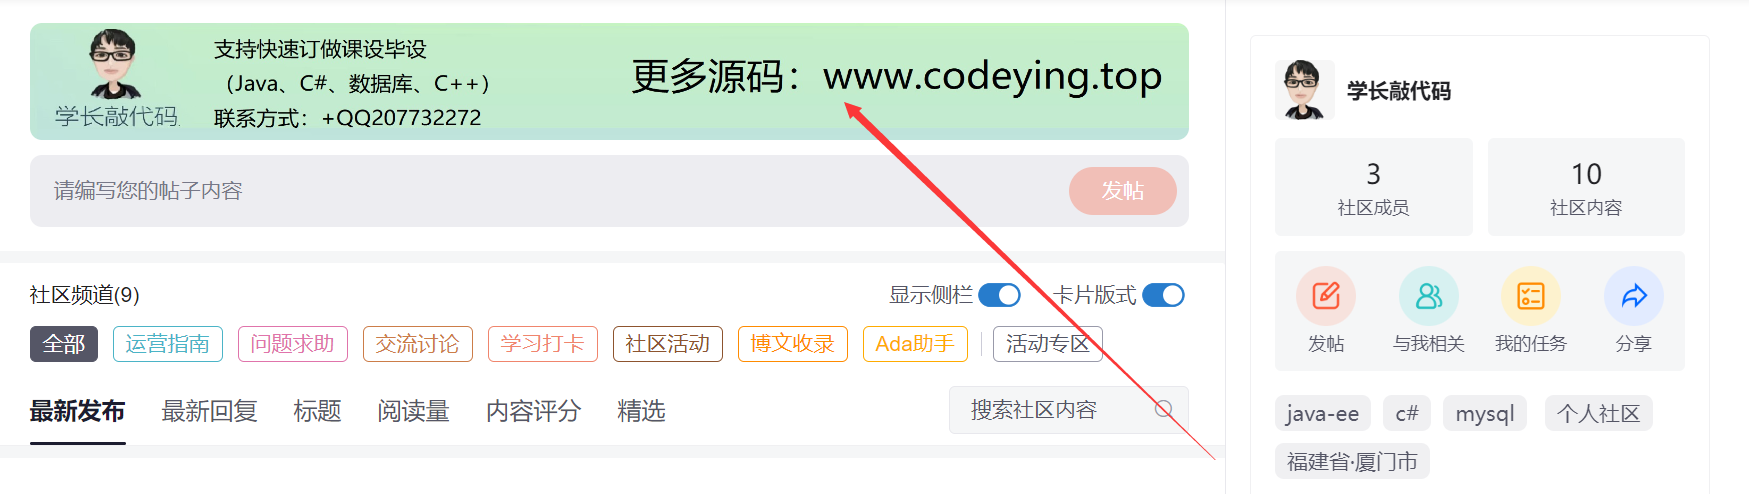Click the pink 发帖 submit button
Viewport: 1749px width, 494px height.
pos(1122,191)
